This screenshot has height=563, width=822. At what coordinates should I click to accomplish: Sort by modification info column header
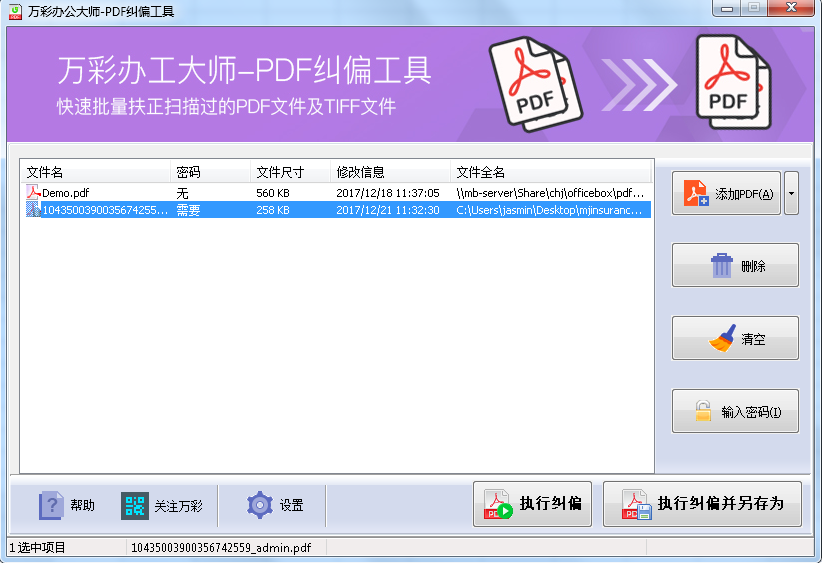click(390, 172)
